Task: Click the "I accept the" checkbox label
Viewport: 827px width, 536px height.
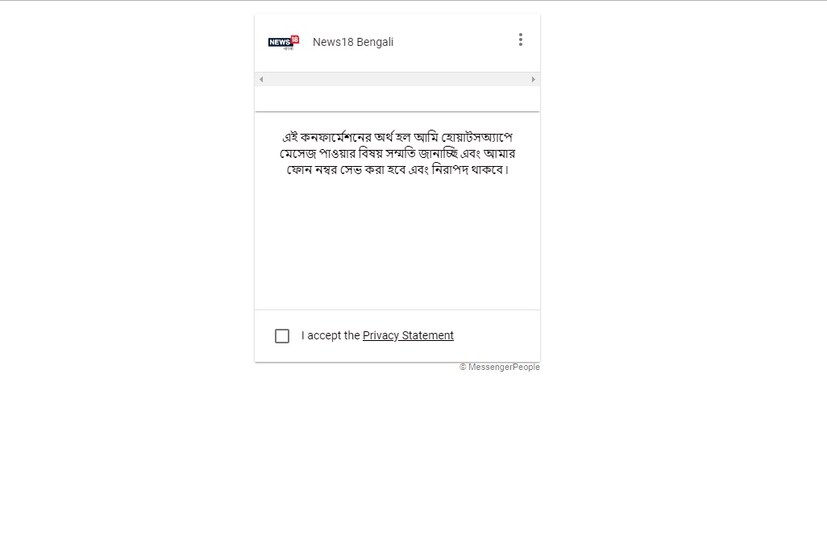Action: (330, 336)
